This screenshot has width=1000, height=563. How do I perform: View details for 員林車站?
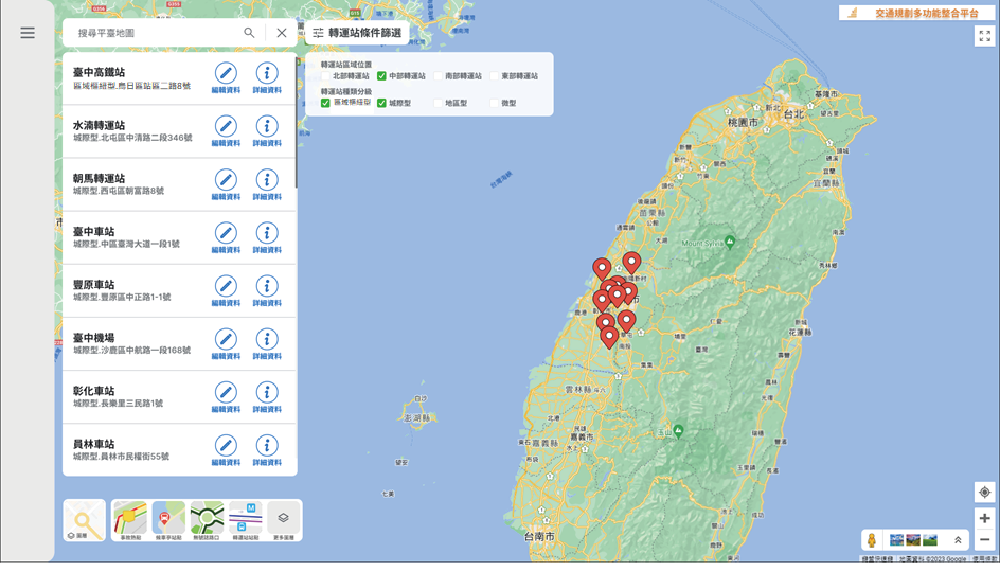pos(267,450)
